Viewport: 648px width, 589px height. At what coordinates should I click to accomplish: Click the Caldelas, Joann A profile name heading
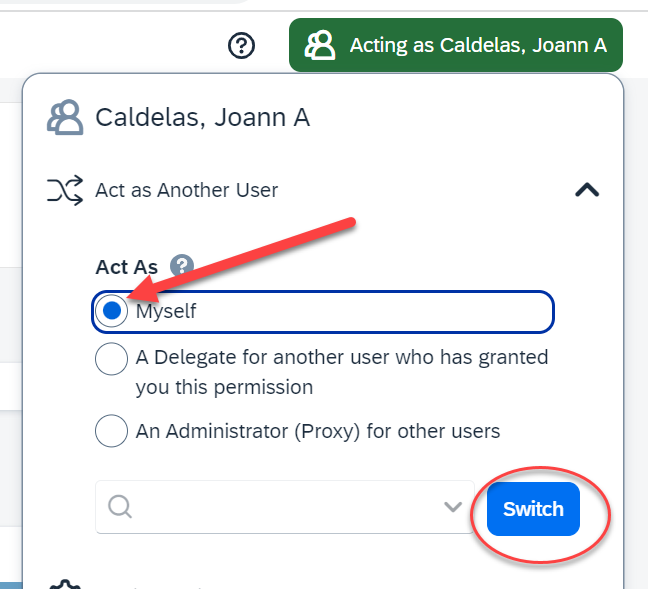pos(202,118)
